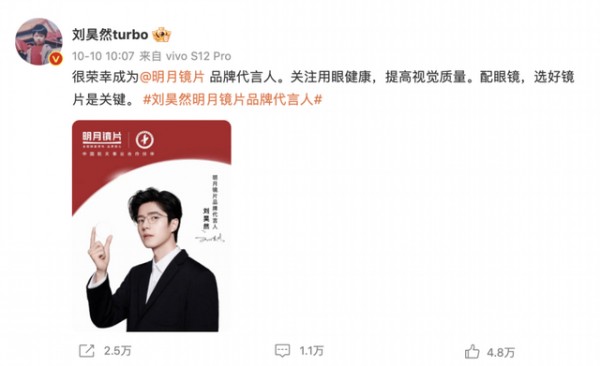Click the 1.1万 comment count
The height and width of the screenshot is (366, 600).
pyautogui.click(x=311, y=351)
